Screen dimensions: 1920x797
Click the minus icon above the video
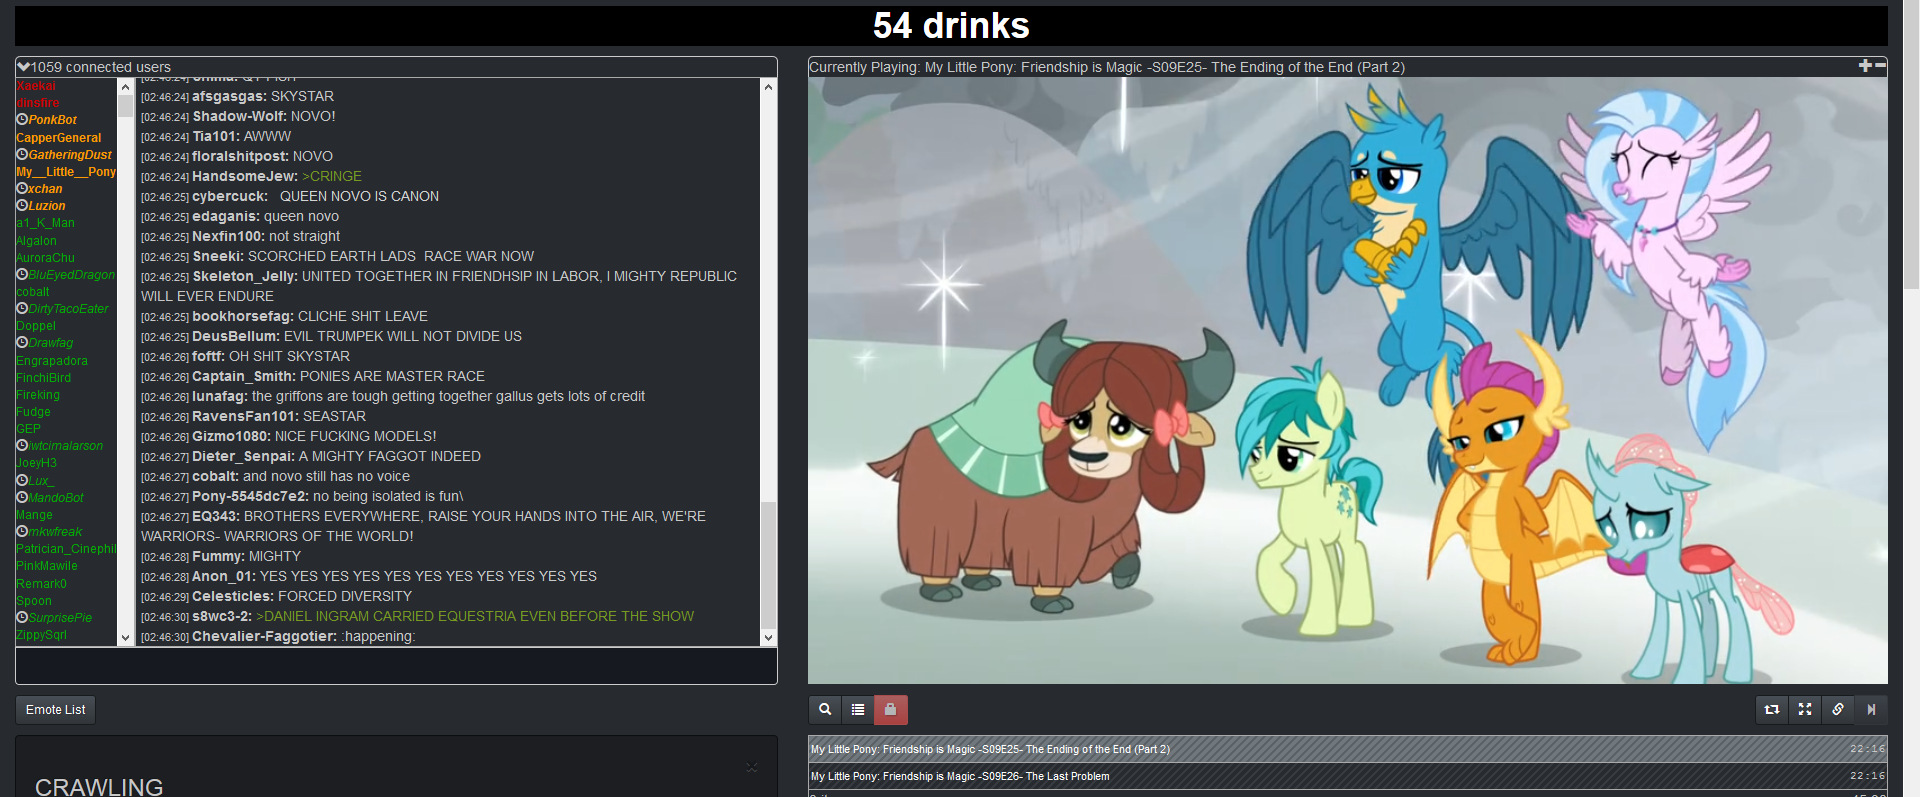pos(1880,66)
